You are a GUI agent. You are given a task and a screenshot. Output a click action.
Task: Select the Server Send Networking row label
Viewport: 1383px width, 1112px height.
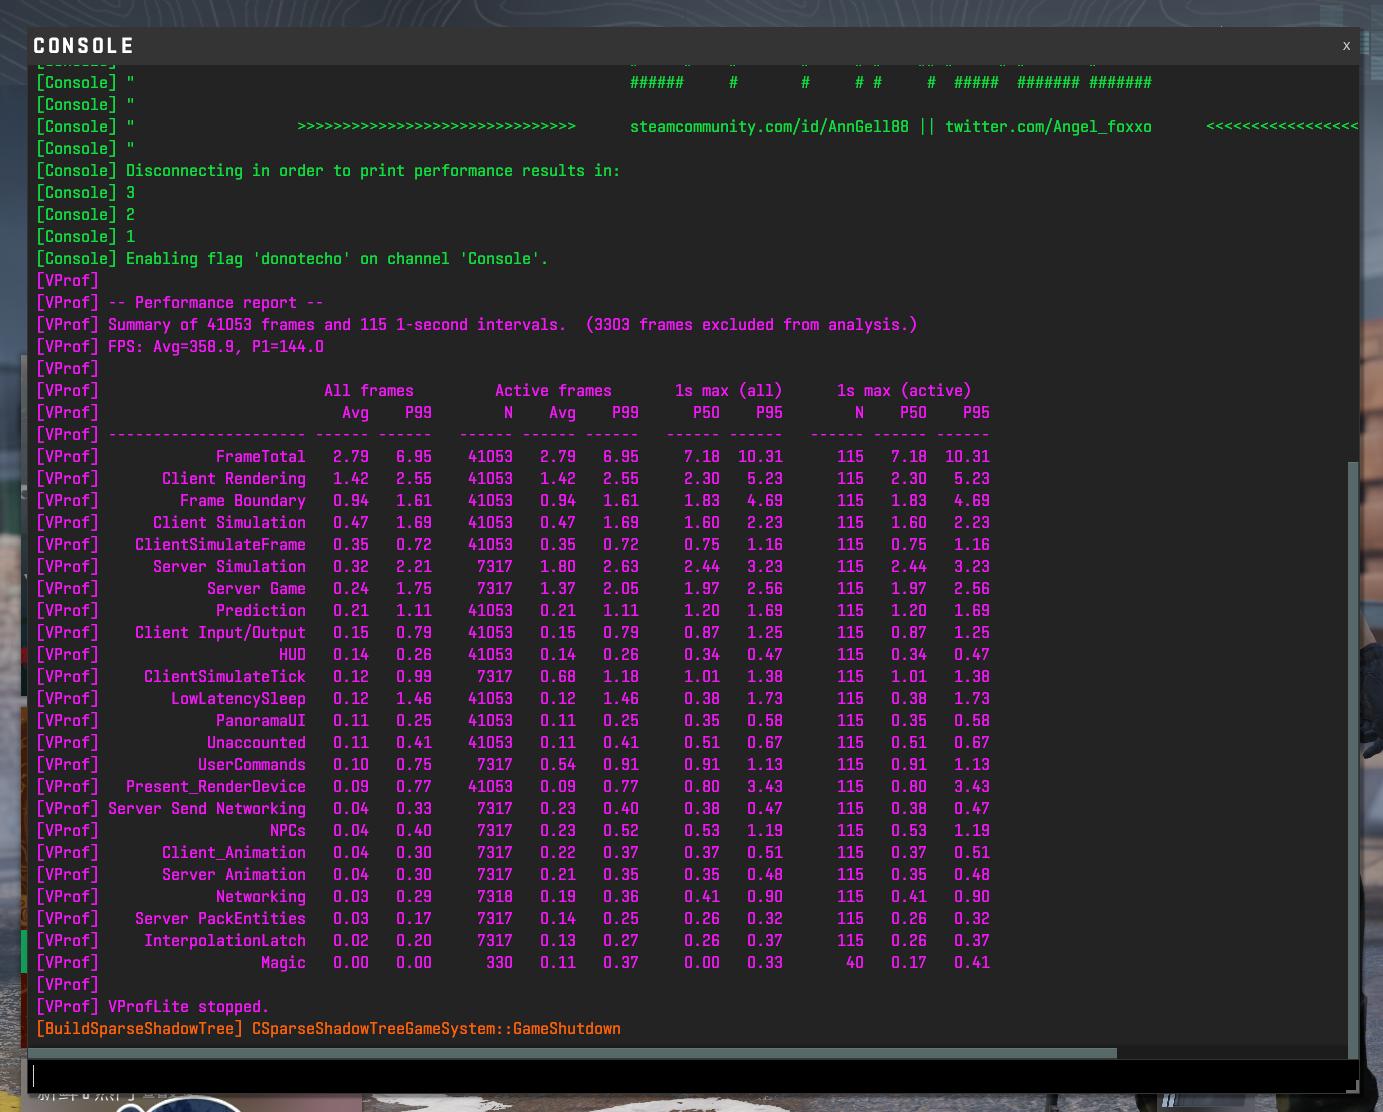tap(207, 809)
